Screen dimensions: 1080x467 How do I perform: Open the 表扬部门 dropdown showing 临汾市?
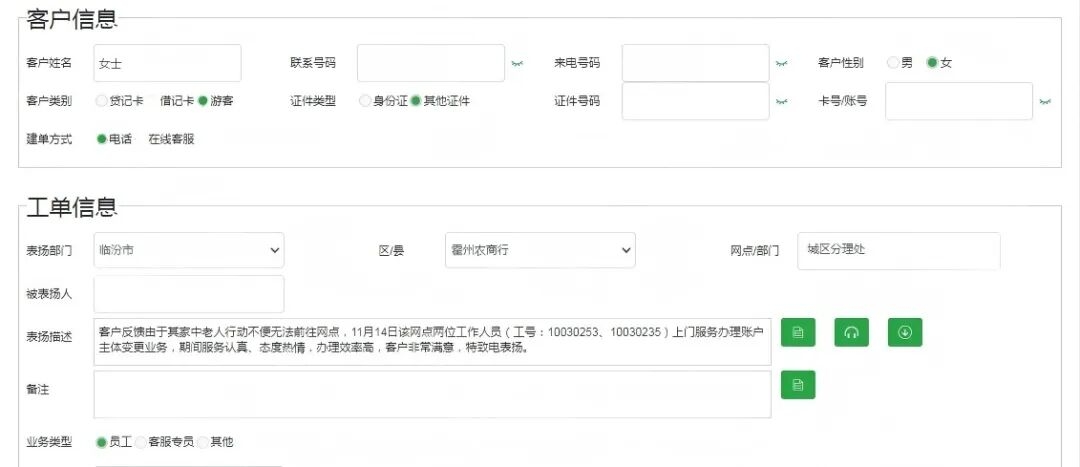point(189,250)
